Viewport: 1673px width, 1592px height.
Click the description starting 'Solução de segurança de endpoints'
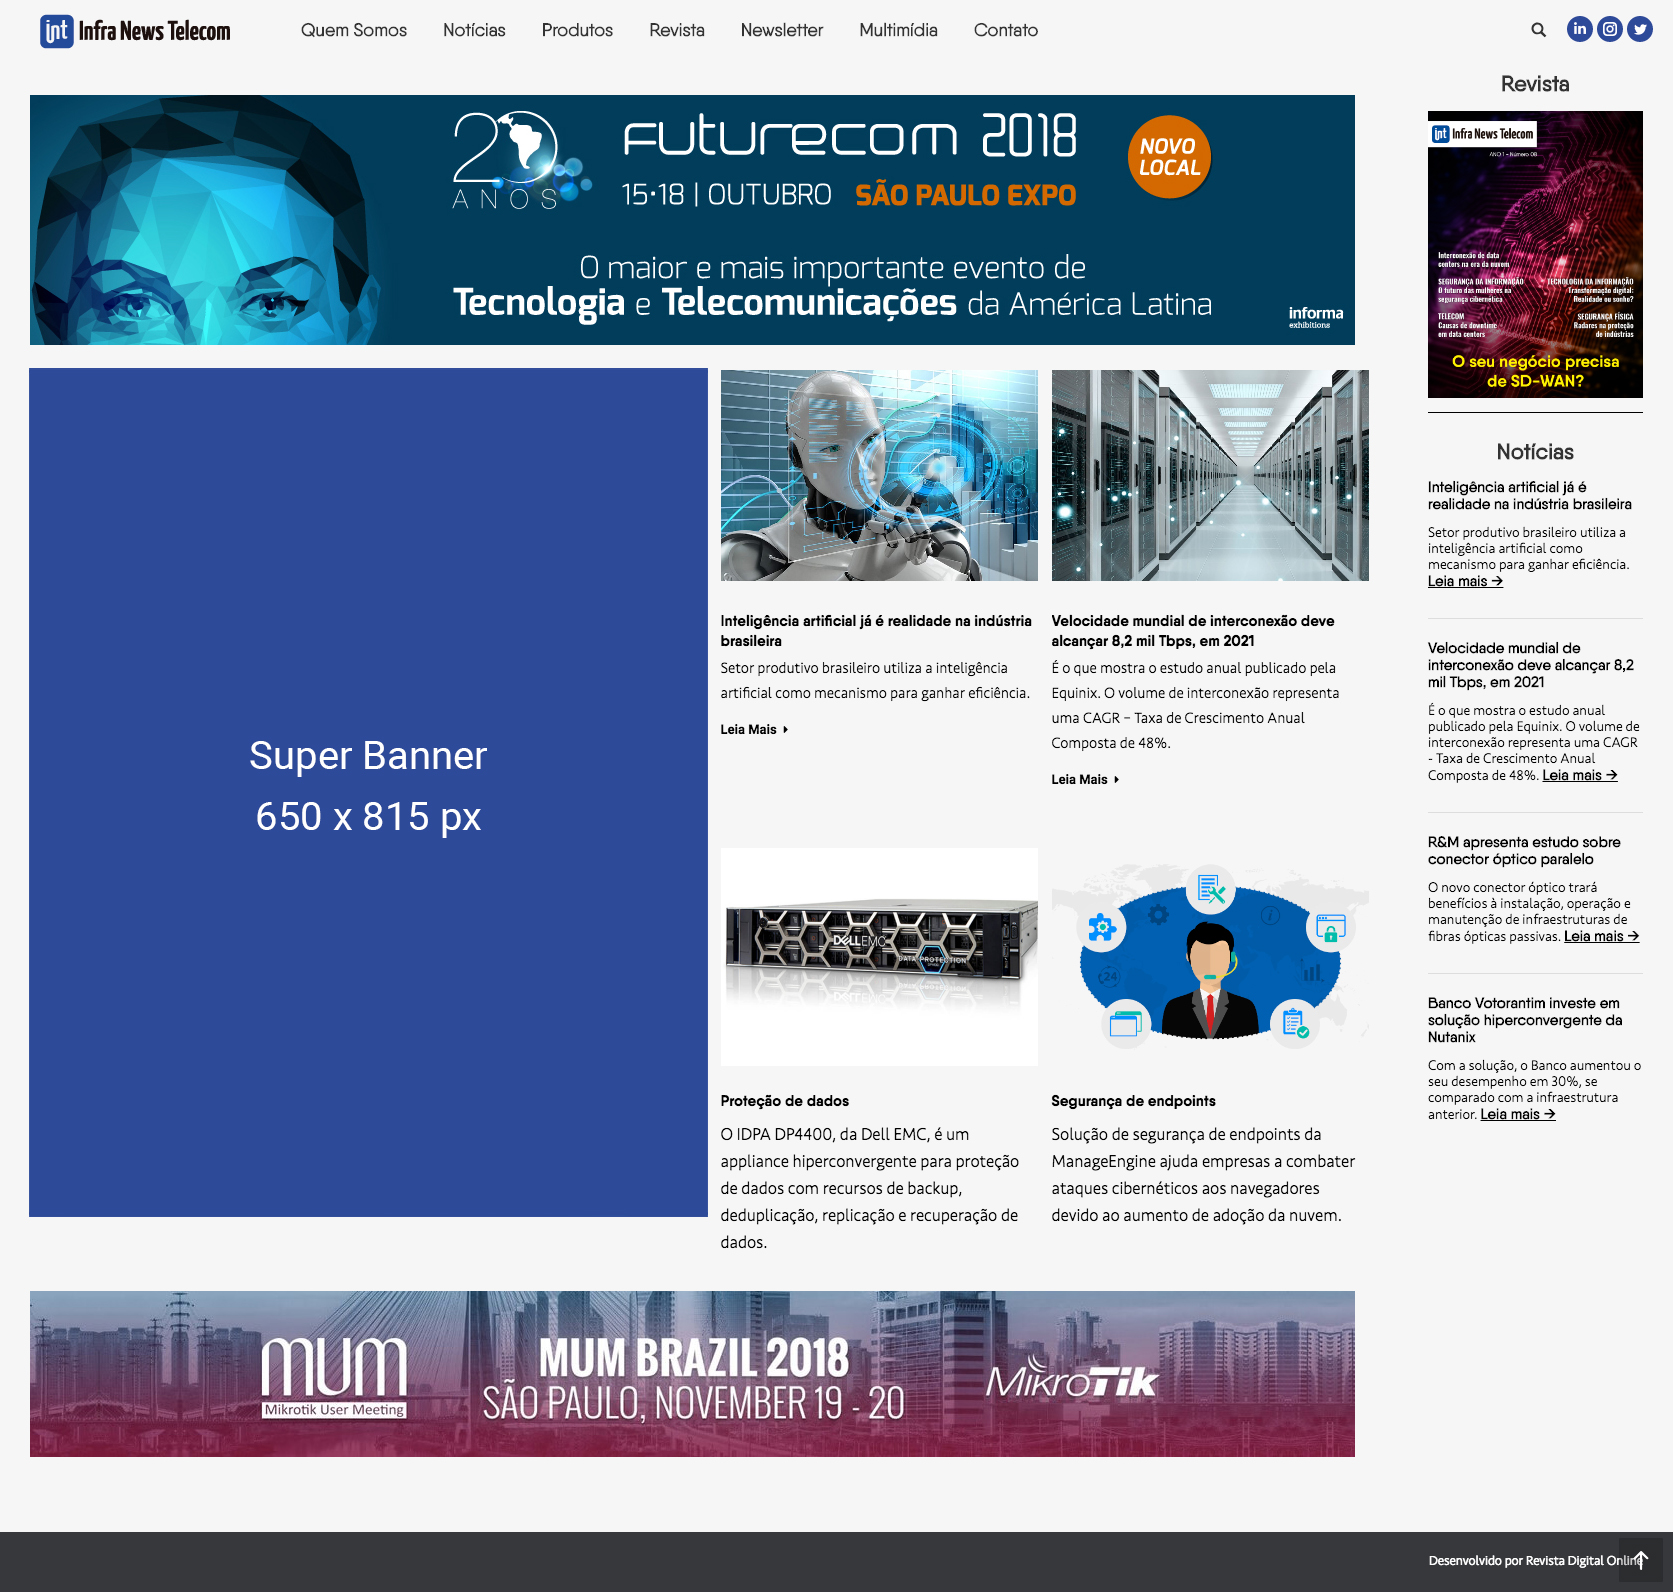pos(1203,1175)
